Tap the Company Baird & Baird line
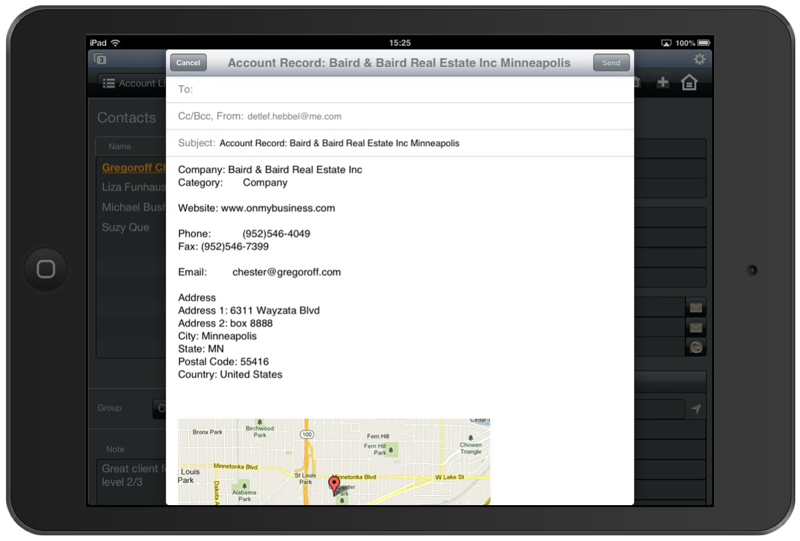Image resolution: width=800 pixels, height=541 pixels. click(270, 169)
